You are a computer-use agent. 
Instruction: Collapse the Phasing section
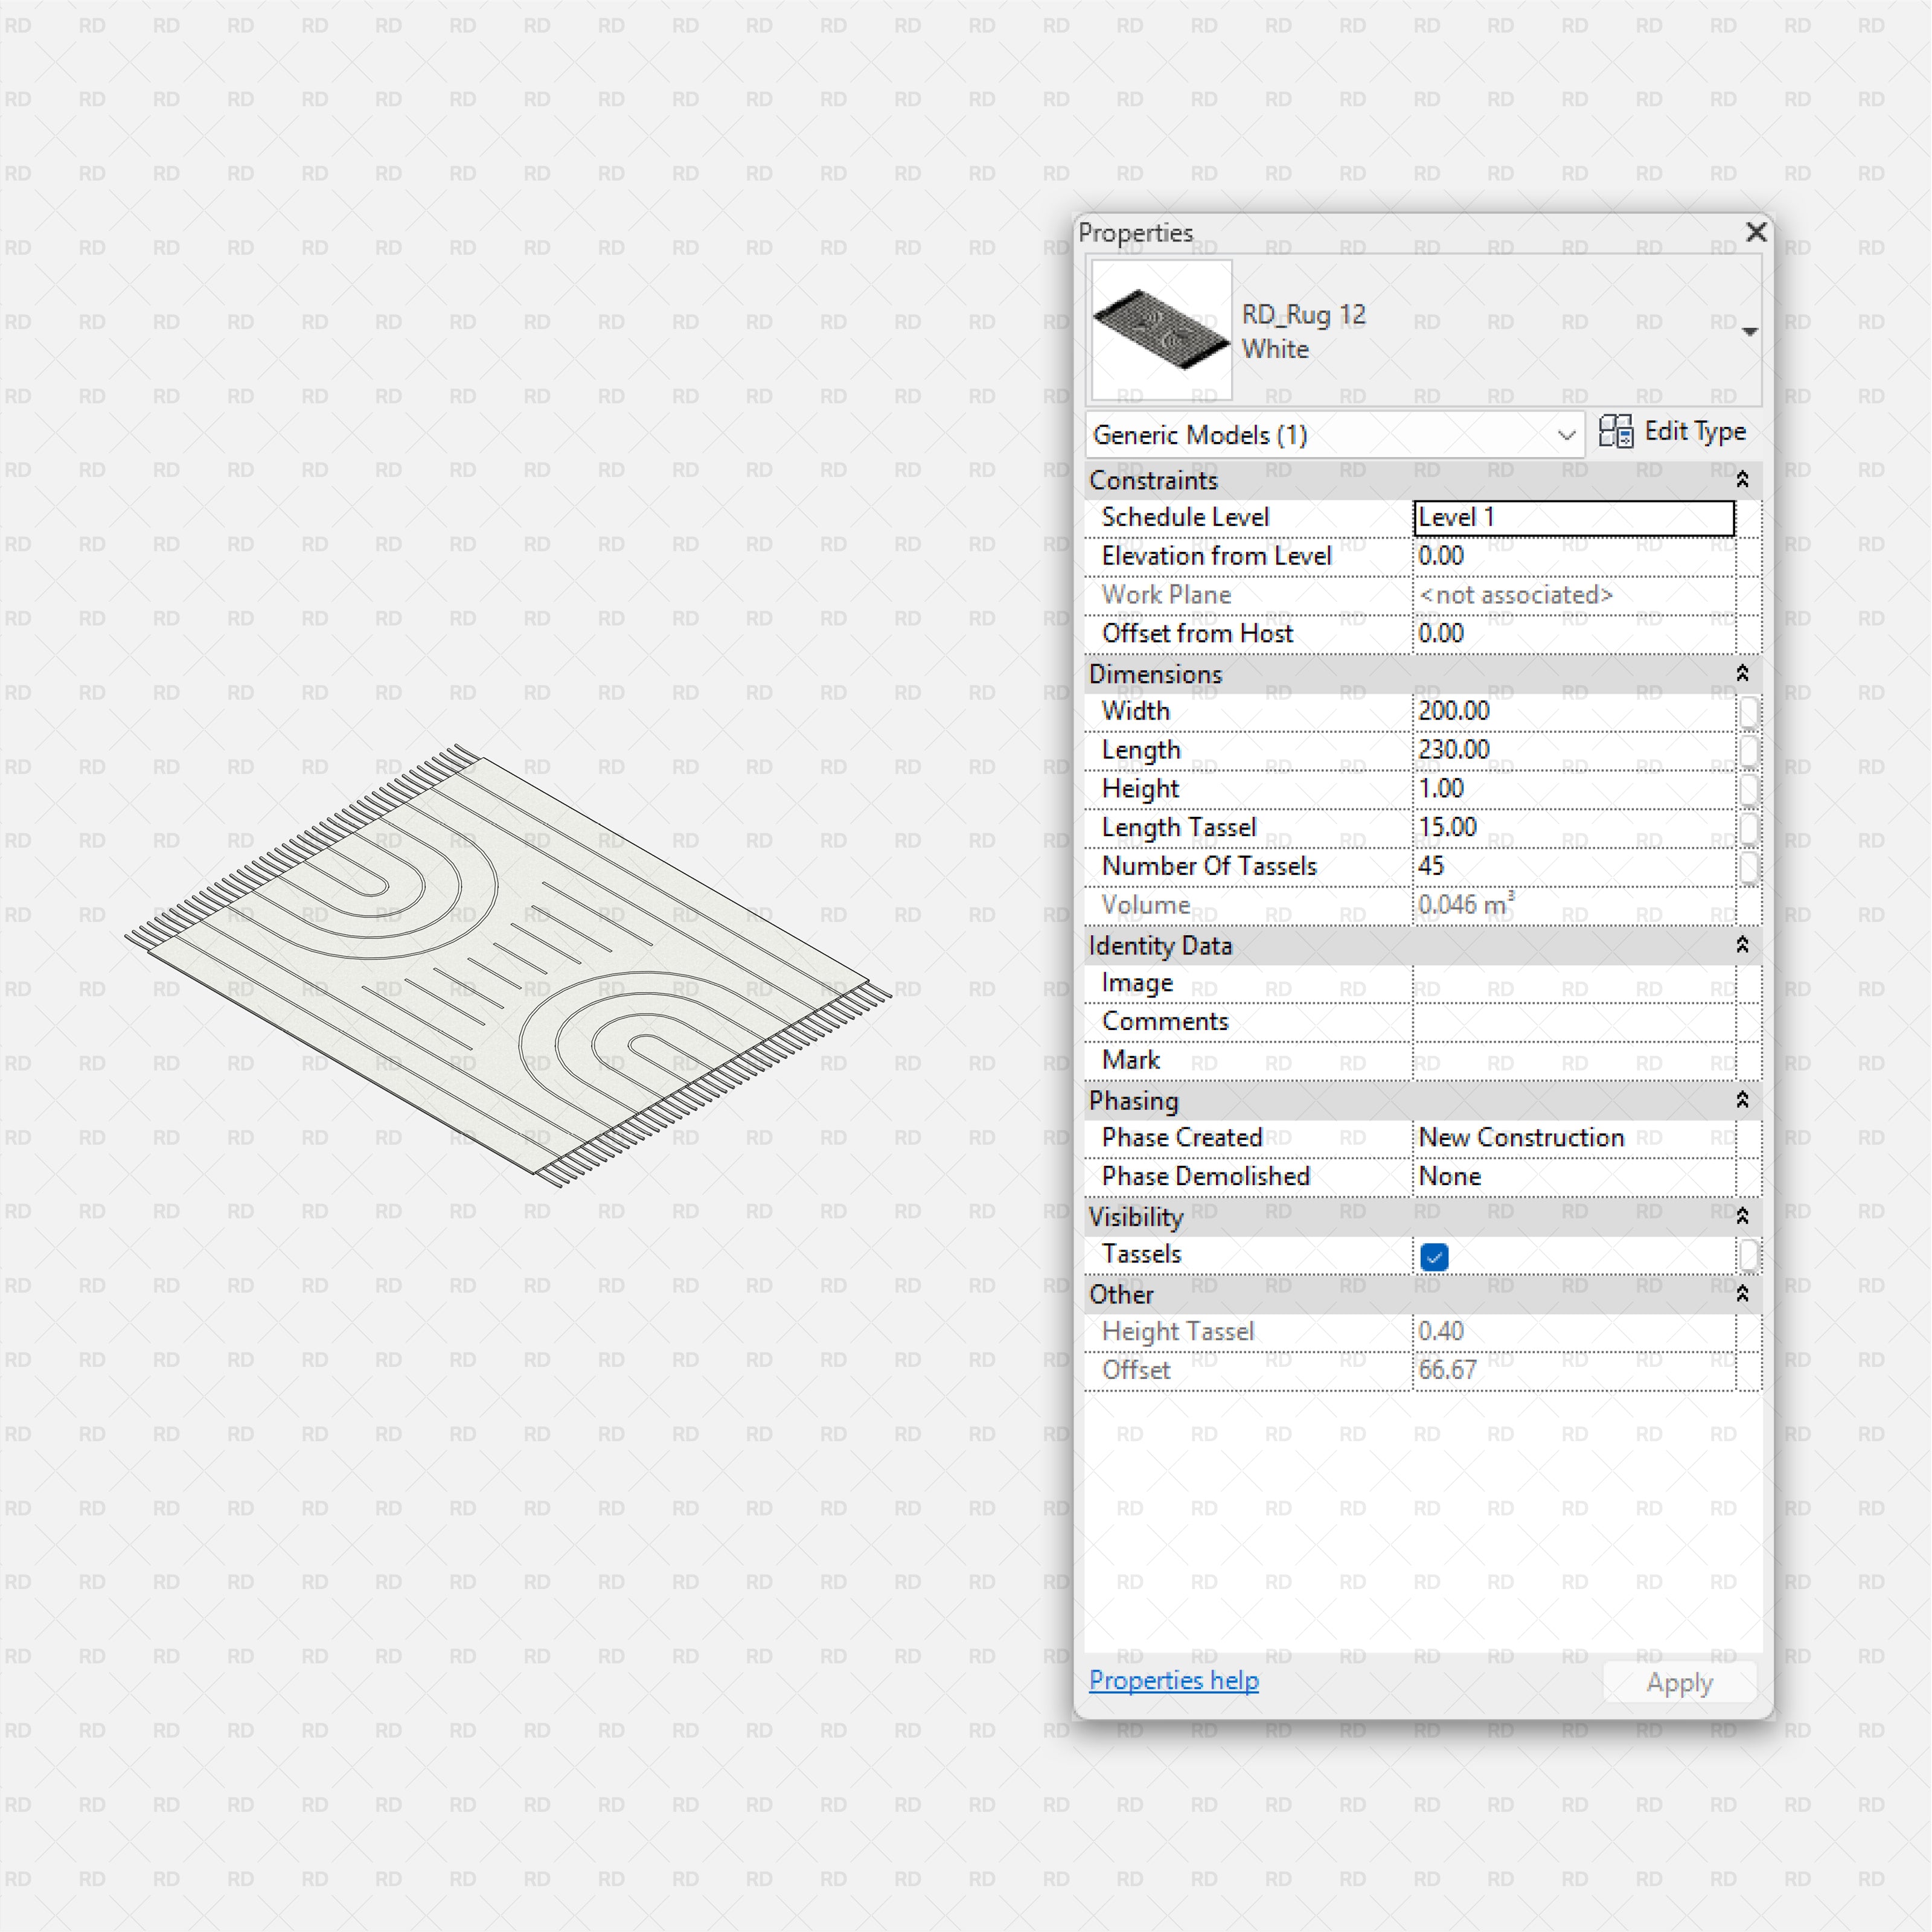(1742, 1100)
